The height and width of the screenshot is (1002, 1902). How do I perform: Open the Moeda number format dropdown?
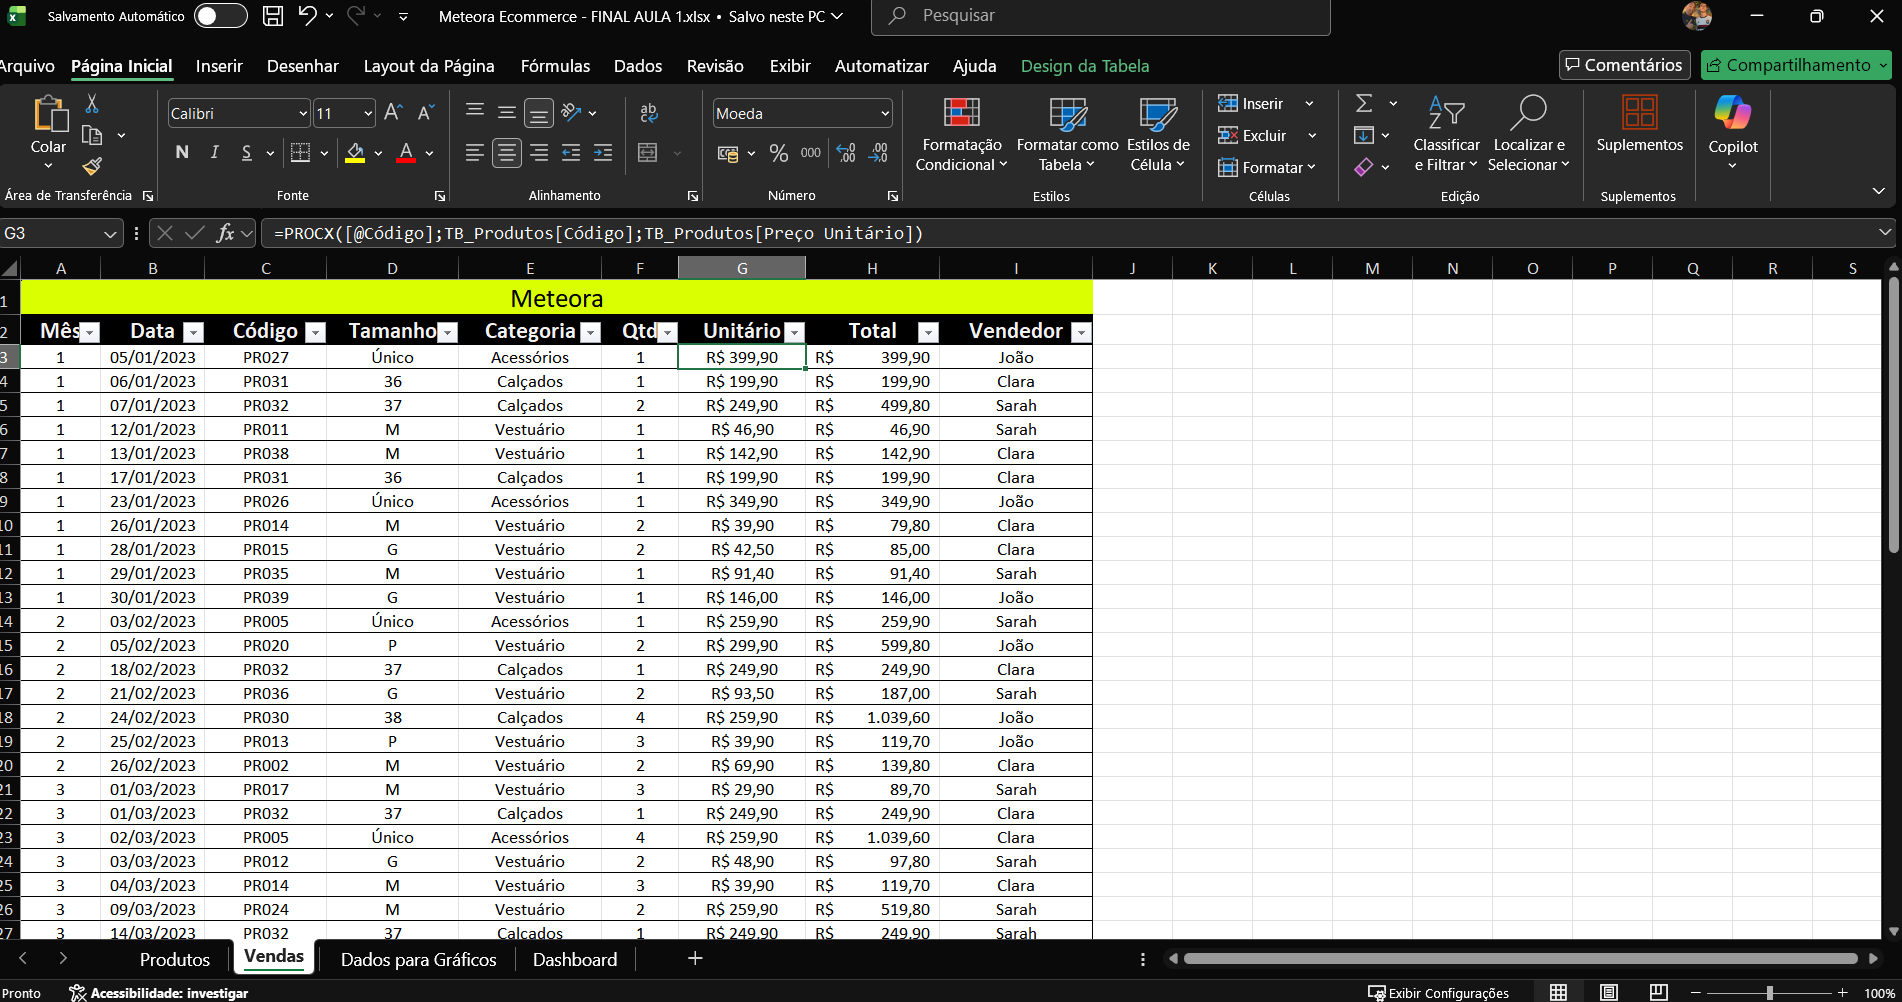tap(885, 114)
